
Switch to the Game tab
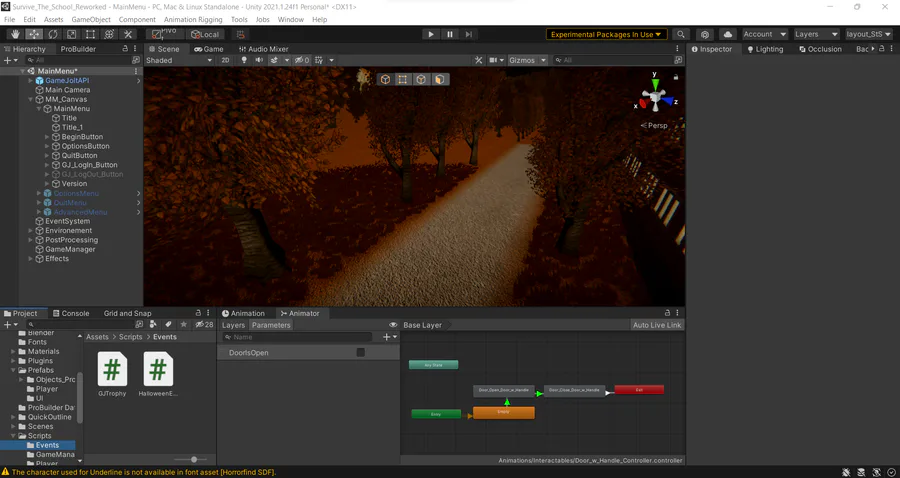tap(209, 49)
